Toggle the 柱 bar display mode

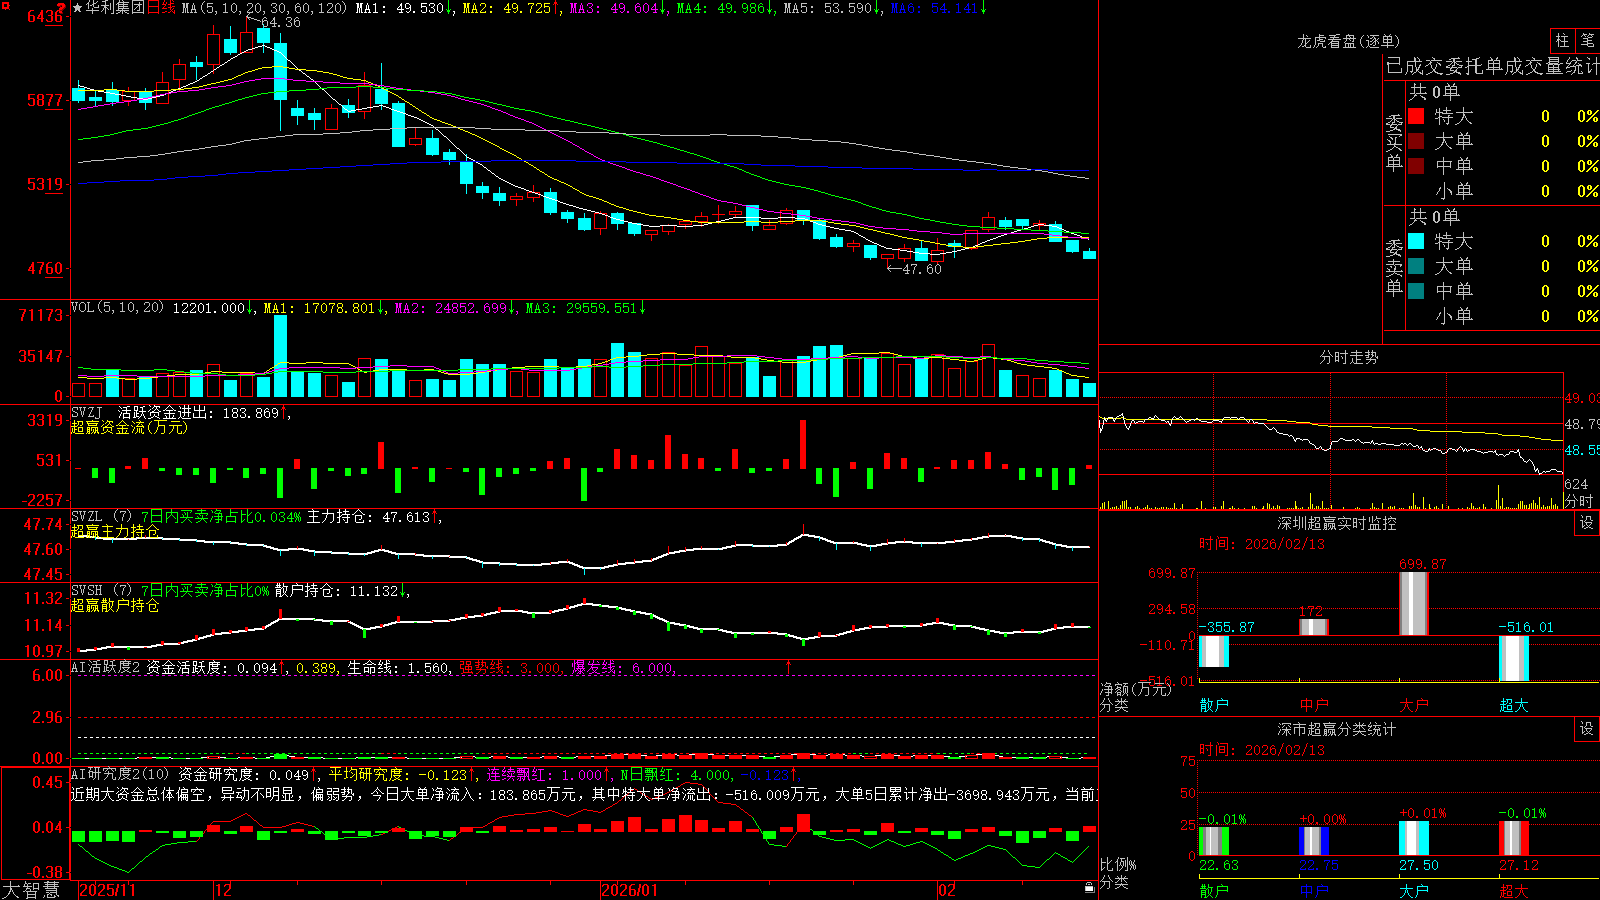(1562, 40)
